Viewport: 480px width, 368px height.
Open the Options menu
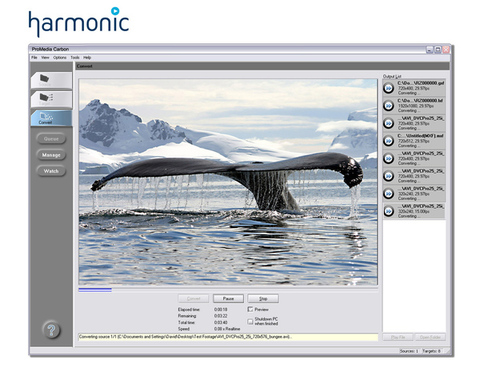60,57
